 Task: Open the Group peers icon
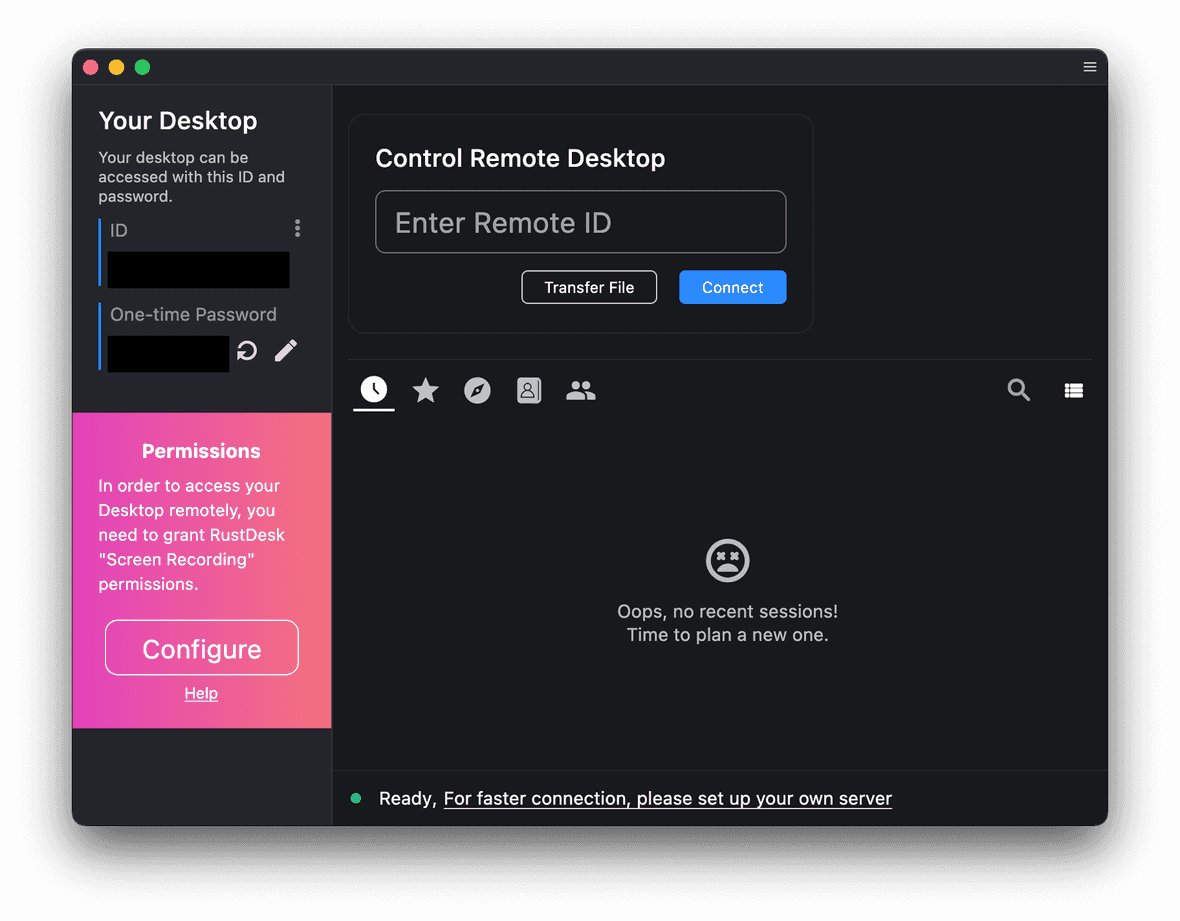pos(581,390)
